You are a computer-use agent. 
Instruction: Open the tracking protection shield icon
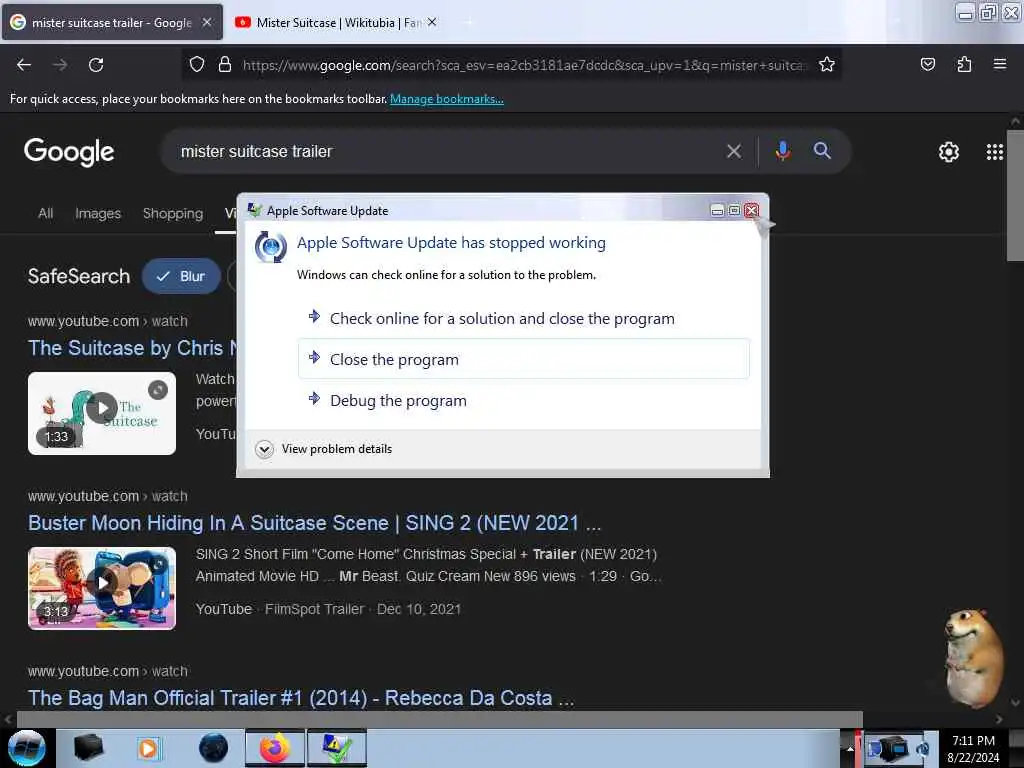[x=197, y=64]
